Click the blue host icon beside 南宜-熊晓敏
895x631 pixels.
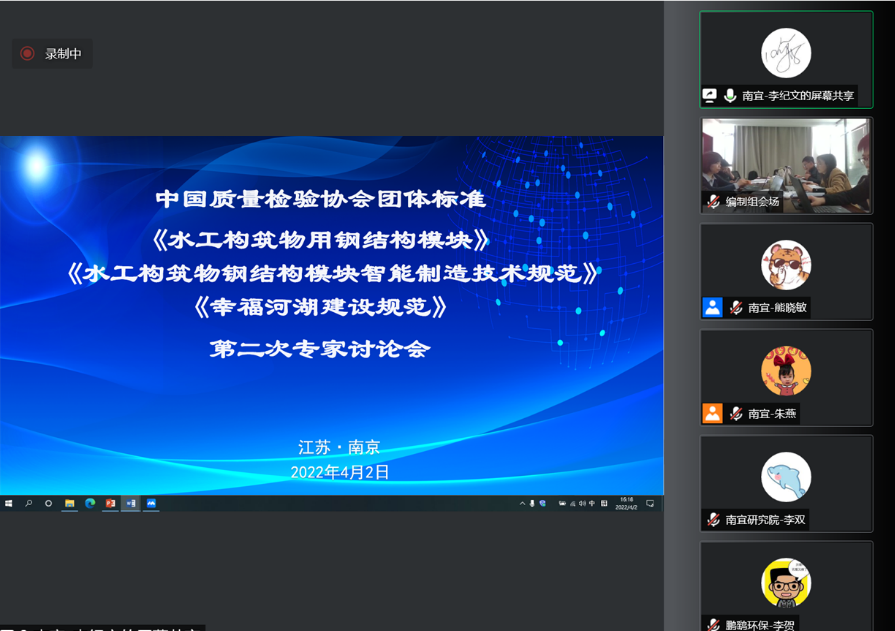coord(712,308)
